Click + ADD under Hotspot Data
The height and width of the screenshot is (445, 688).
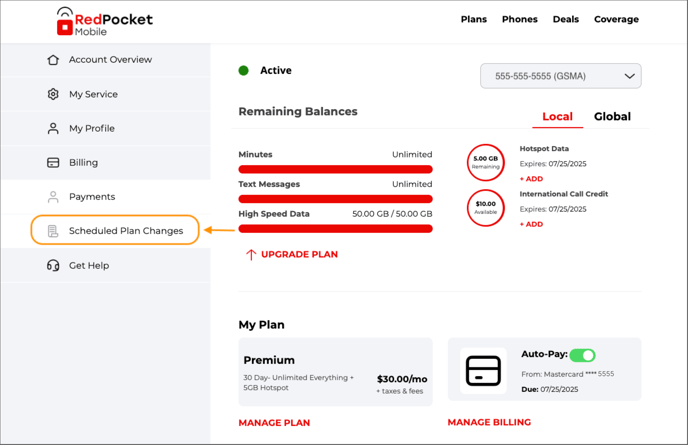tap(531, 179)
